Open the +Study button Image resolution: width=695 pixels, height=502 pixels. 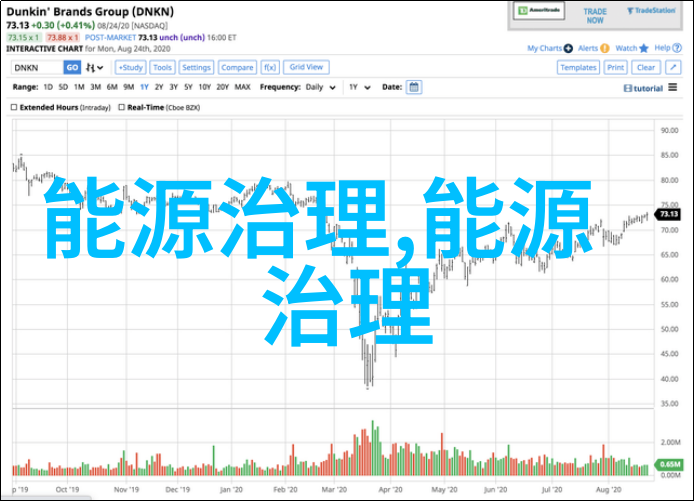(131, 67)
